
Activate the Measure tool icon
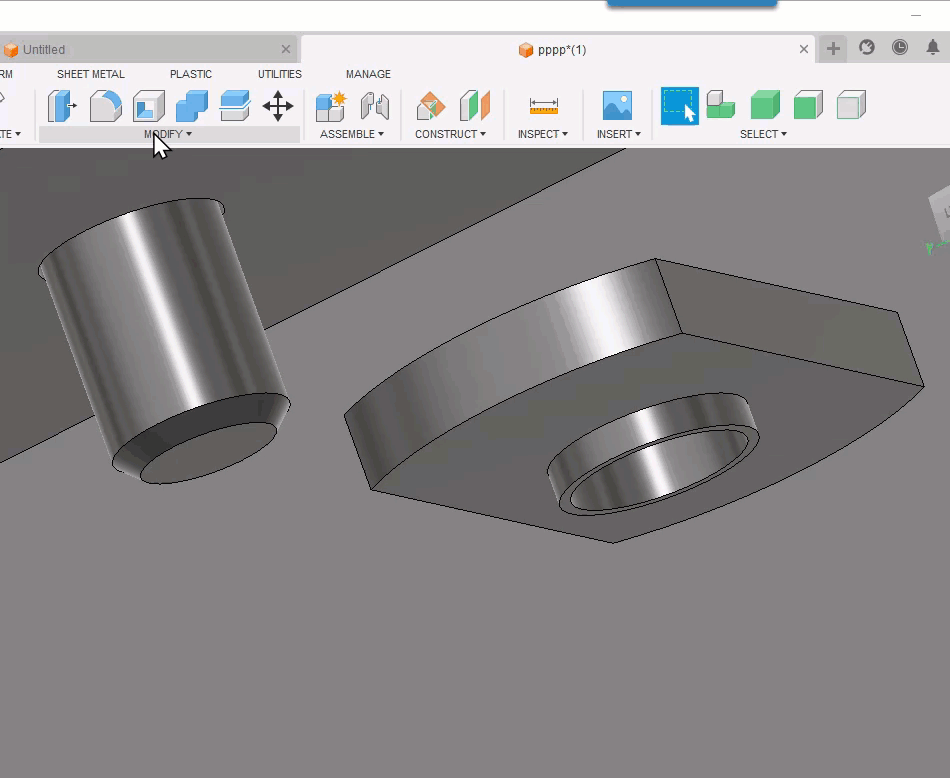tap(542, 106)
